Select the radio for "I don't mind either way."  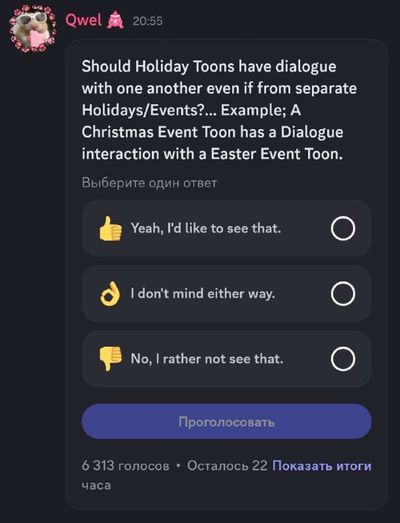tap(343, 294)
